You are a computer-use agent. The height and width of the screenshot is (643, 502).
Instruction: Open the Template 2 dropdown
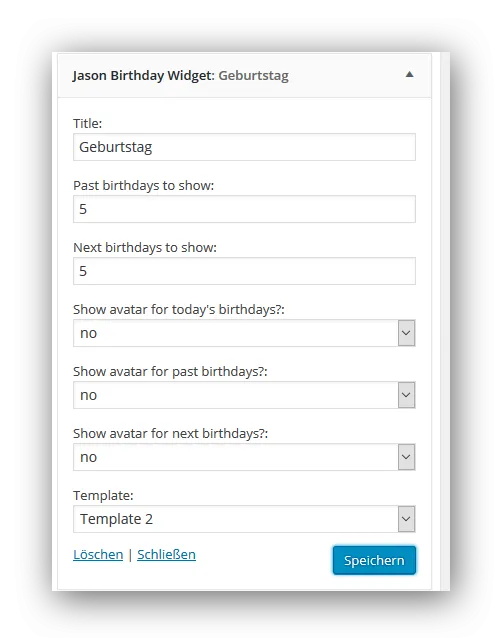point(244,519)
